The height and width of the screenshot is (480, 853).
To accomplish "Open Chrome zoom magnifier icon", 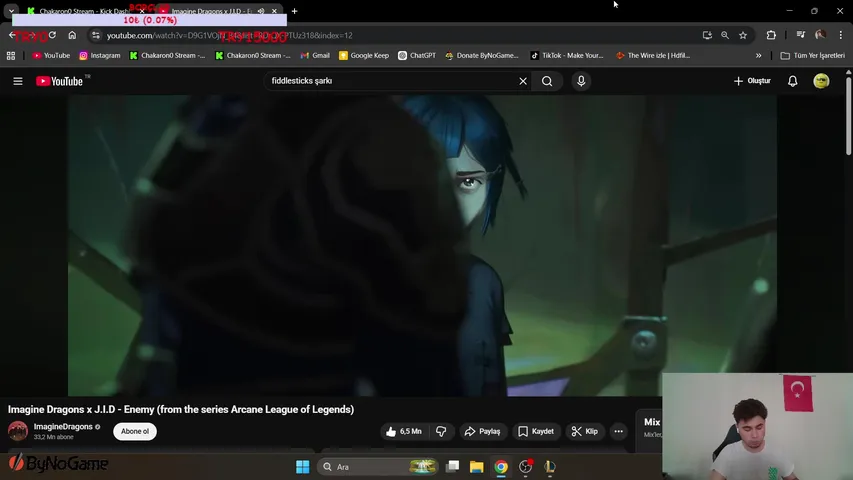I will click(x=725, y=35).
